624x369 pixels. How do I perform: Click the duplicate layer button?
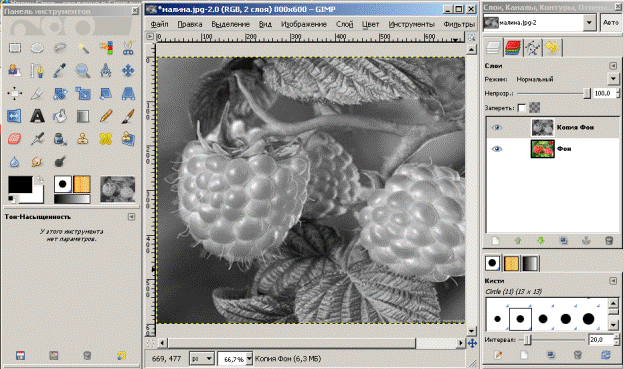pos(564,241)
